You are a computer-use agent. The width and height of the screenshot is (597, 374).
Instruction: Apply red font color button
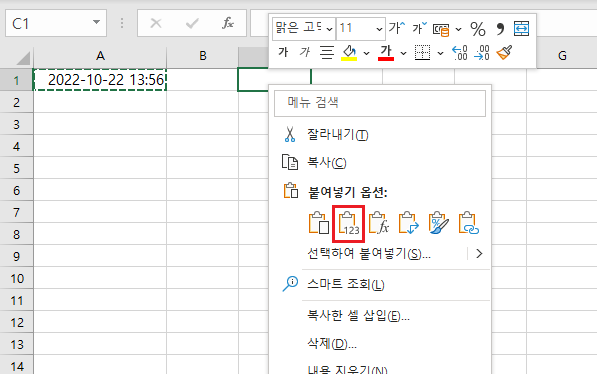click(386, 53)
